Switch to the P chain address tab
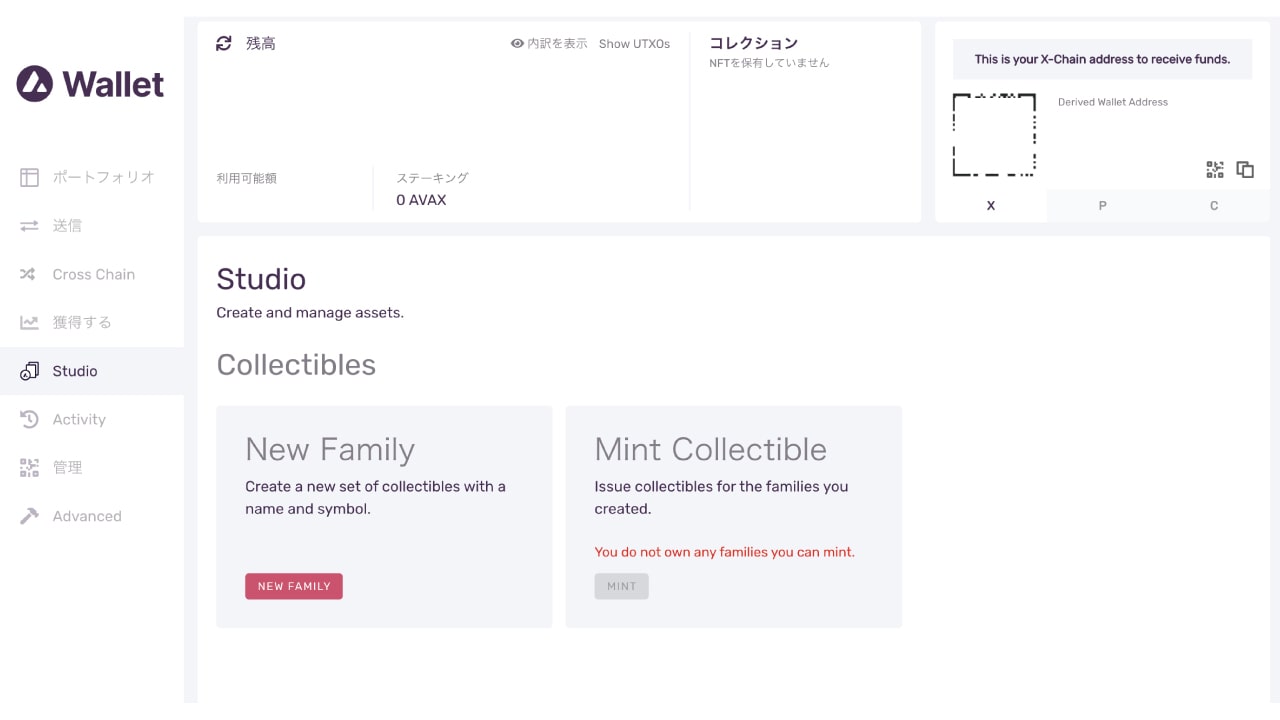Screen dimensions: 1280x720 1102,205
